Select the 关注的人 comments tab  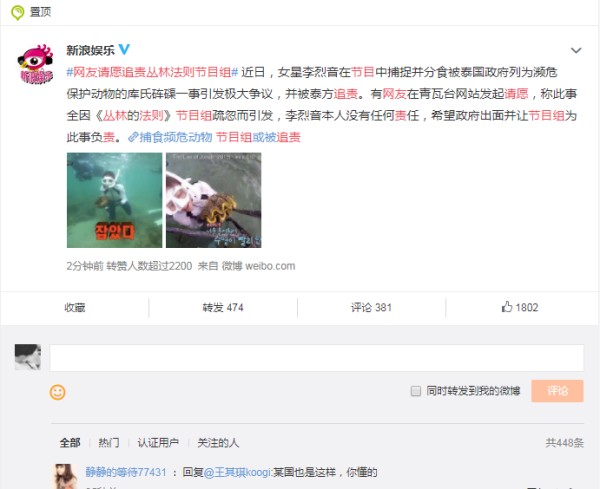218,443
